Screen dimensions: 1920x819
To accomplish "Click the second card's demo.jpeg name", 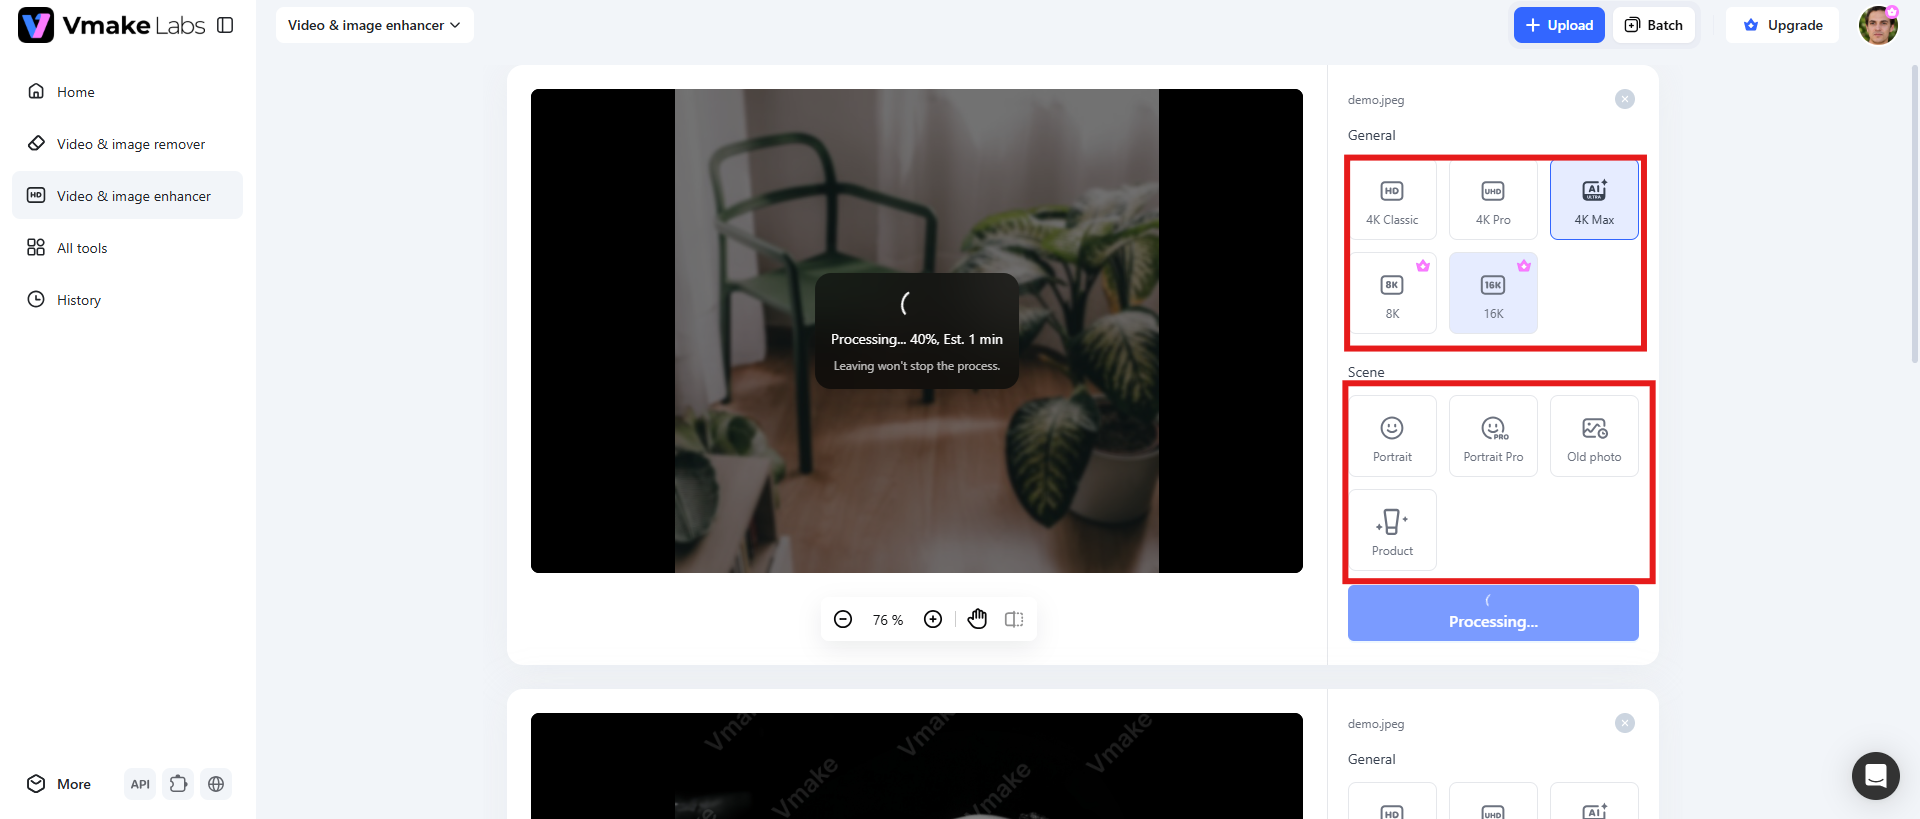I will [x=1376, y=724].
